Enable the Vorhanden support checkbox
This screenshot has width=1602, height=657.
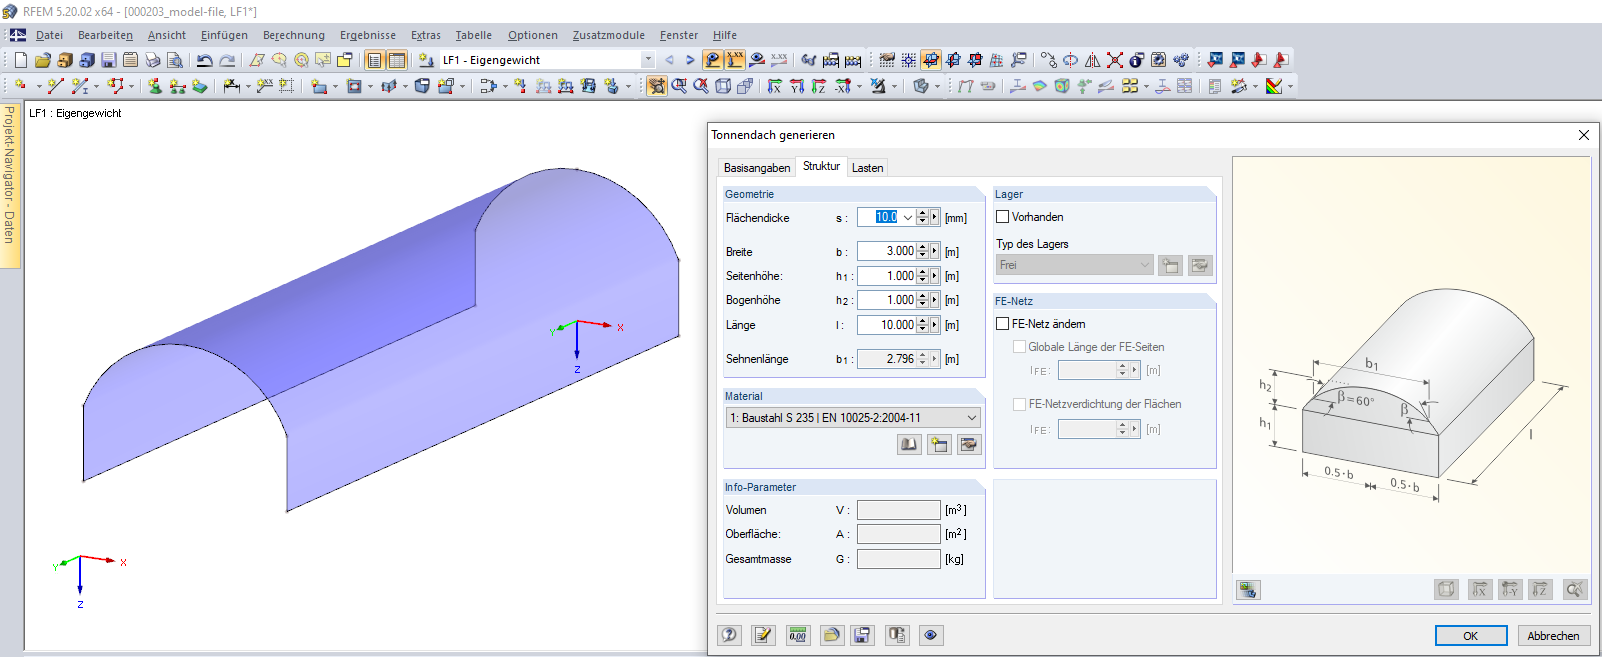(1003, 217)
